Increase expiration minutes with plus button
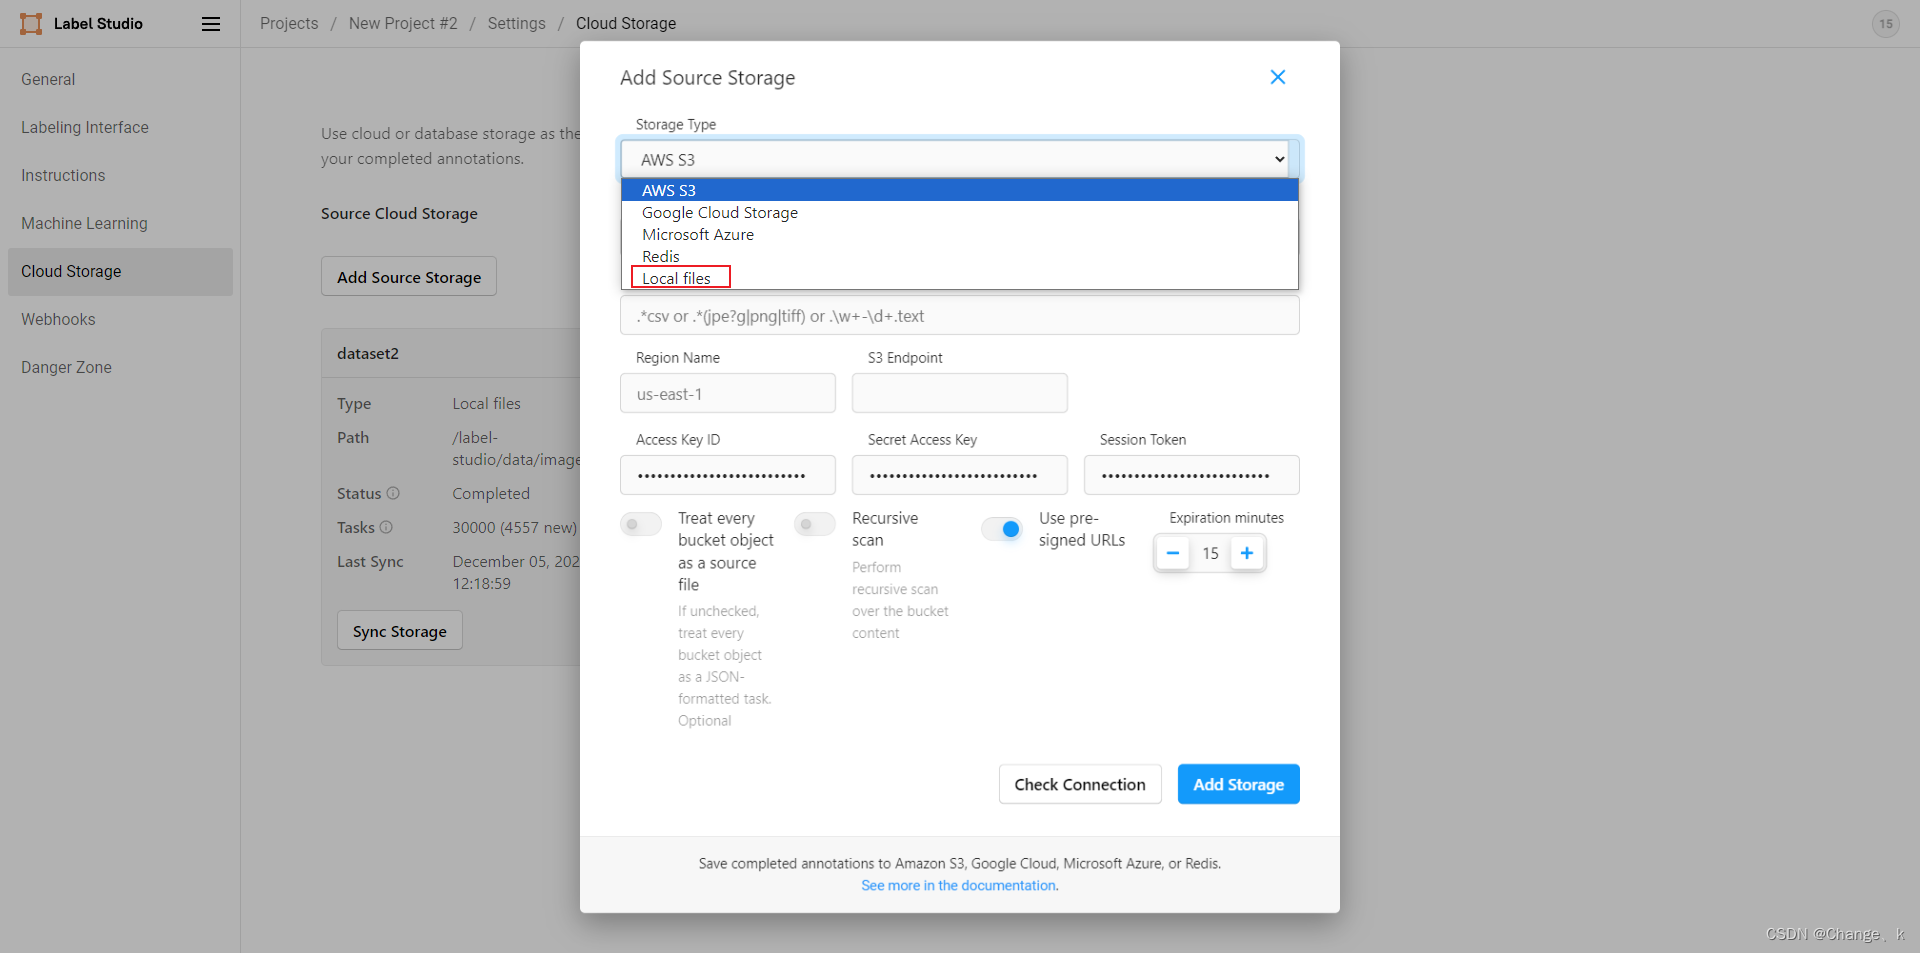Viewport: 1920px width, 953px height. (x=1247, y=553)
